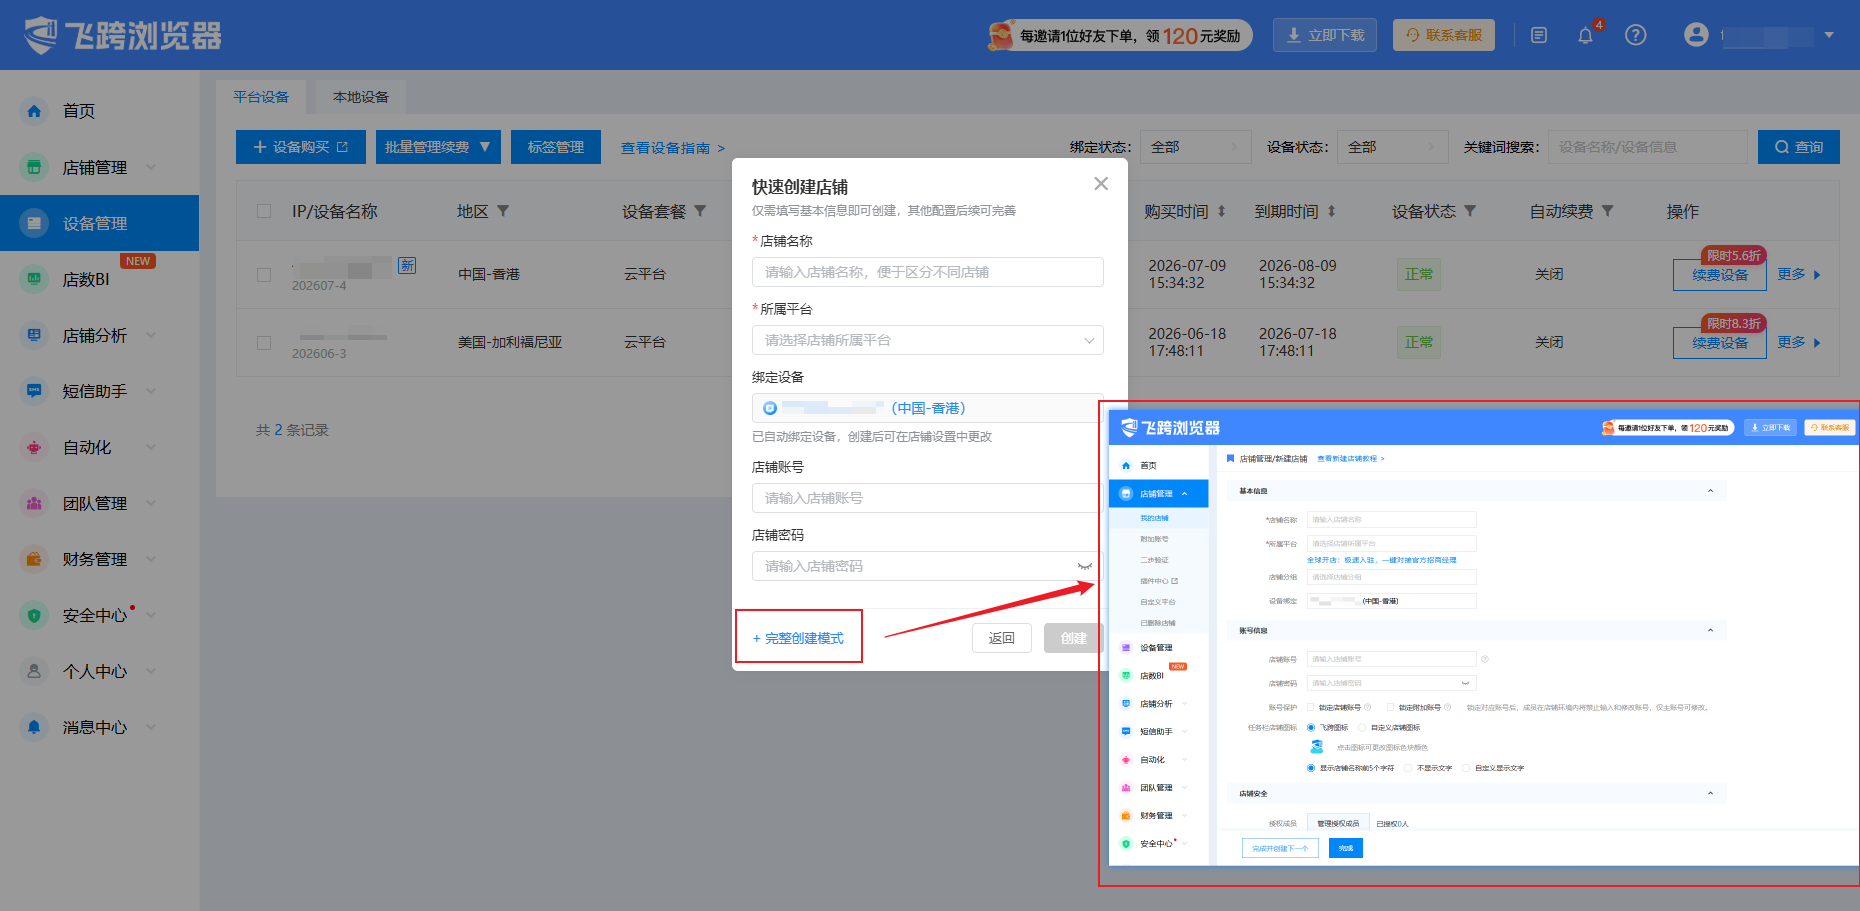Viewport: 1860px width, 911px height.
Task: Click the 联系客服 button
Action: (x=1444, y=35)
